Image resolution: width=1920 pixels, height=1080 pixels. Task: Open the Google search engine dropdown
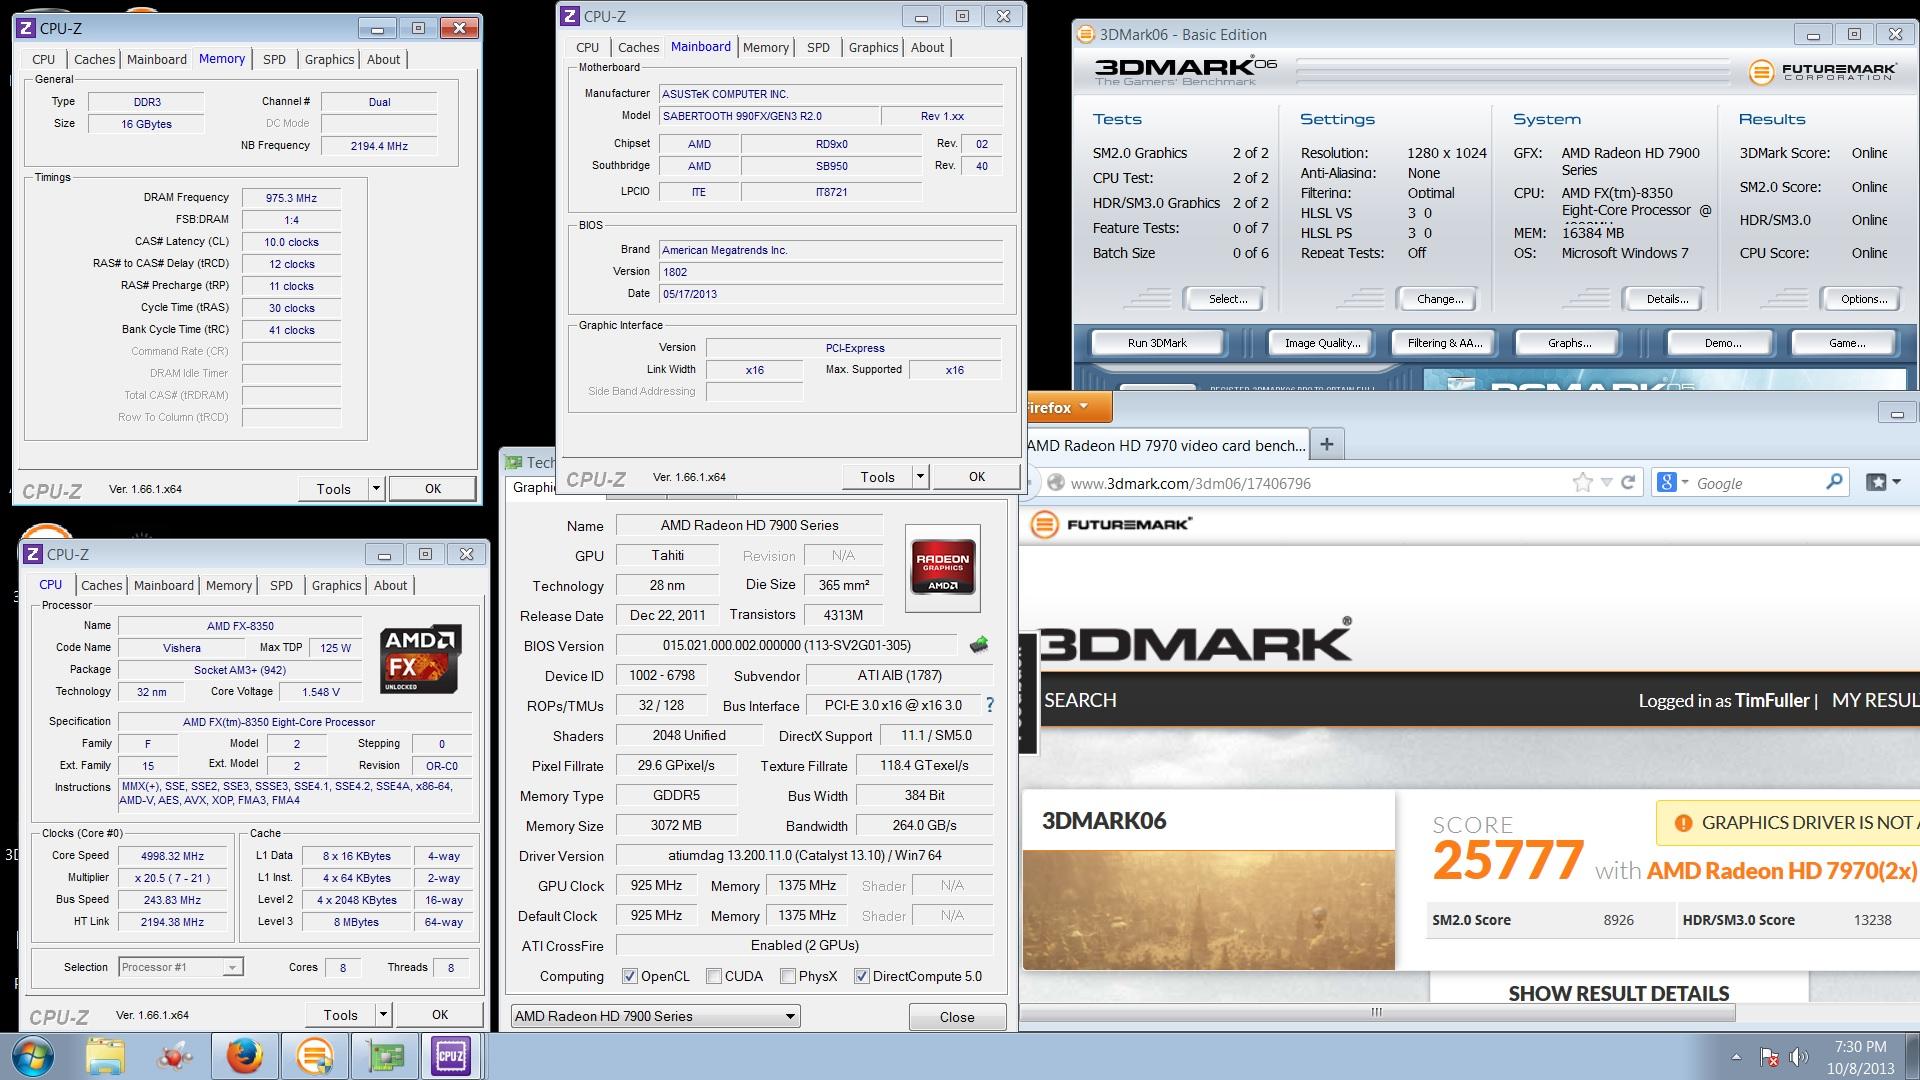click(x=1671, y=483)
